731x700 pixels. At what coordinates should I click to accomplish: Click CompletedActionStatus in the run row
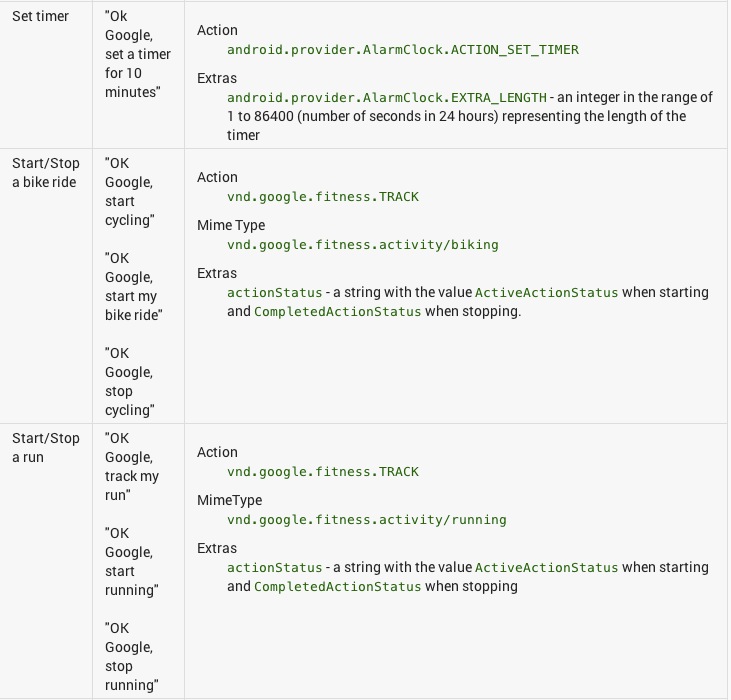pos(337,586)
